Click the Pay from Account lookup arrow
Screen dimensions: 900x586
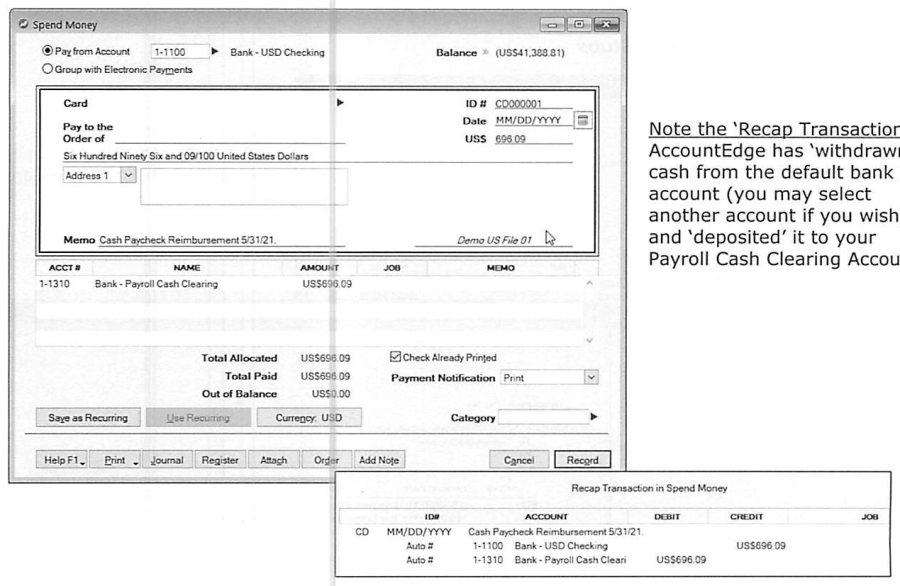[x=215, y=51]
